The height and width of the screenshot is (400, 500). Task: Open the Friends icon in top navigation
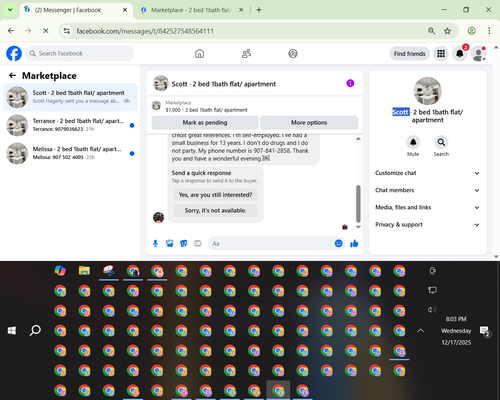click(x=246, y=53)
